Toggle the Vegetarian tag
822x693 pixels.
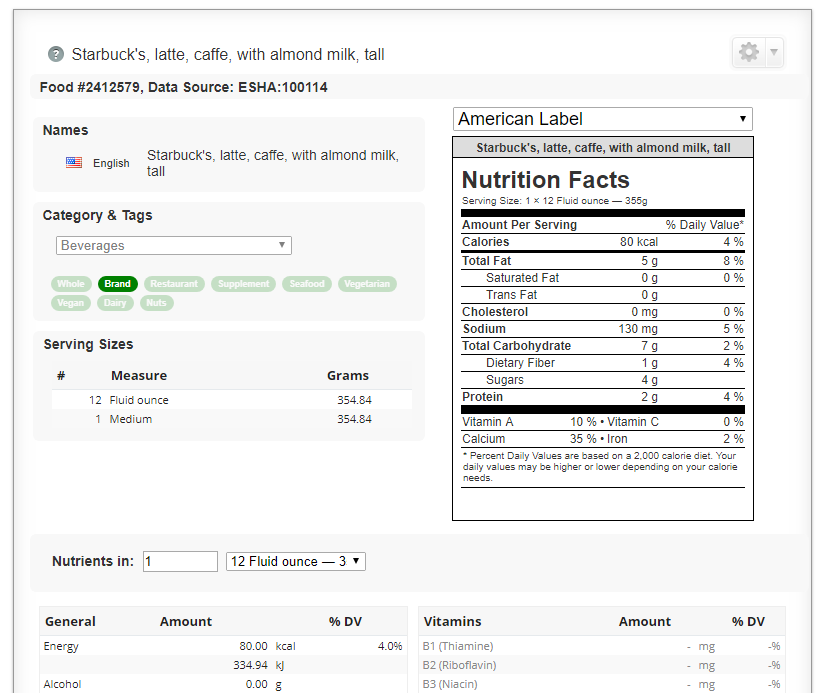click(367, 284)
